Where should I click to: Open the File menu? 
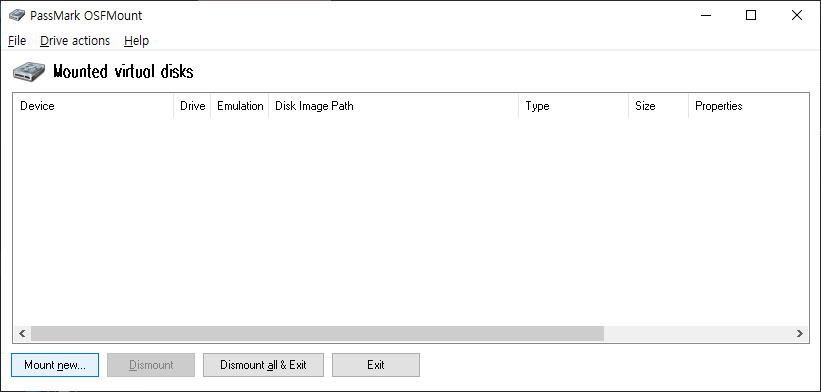(17, 41)
